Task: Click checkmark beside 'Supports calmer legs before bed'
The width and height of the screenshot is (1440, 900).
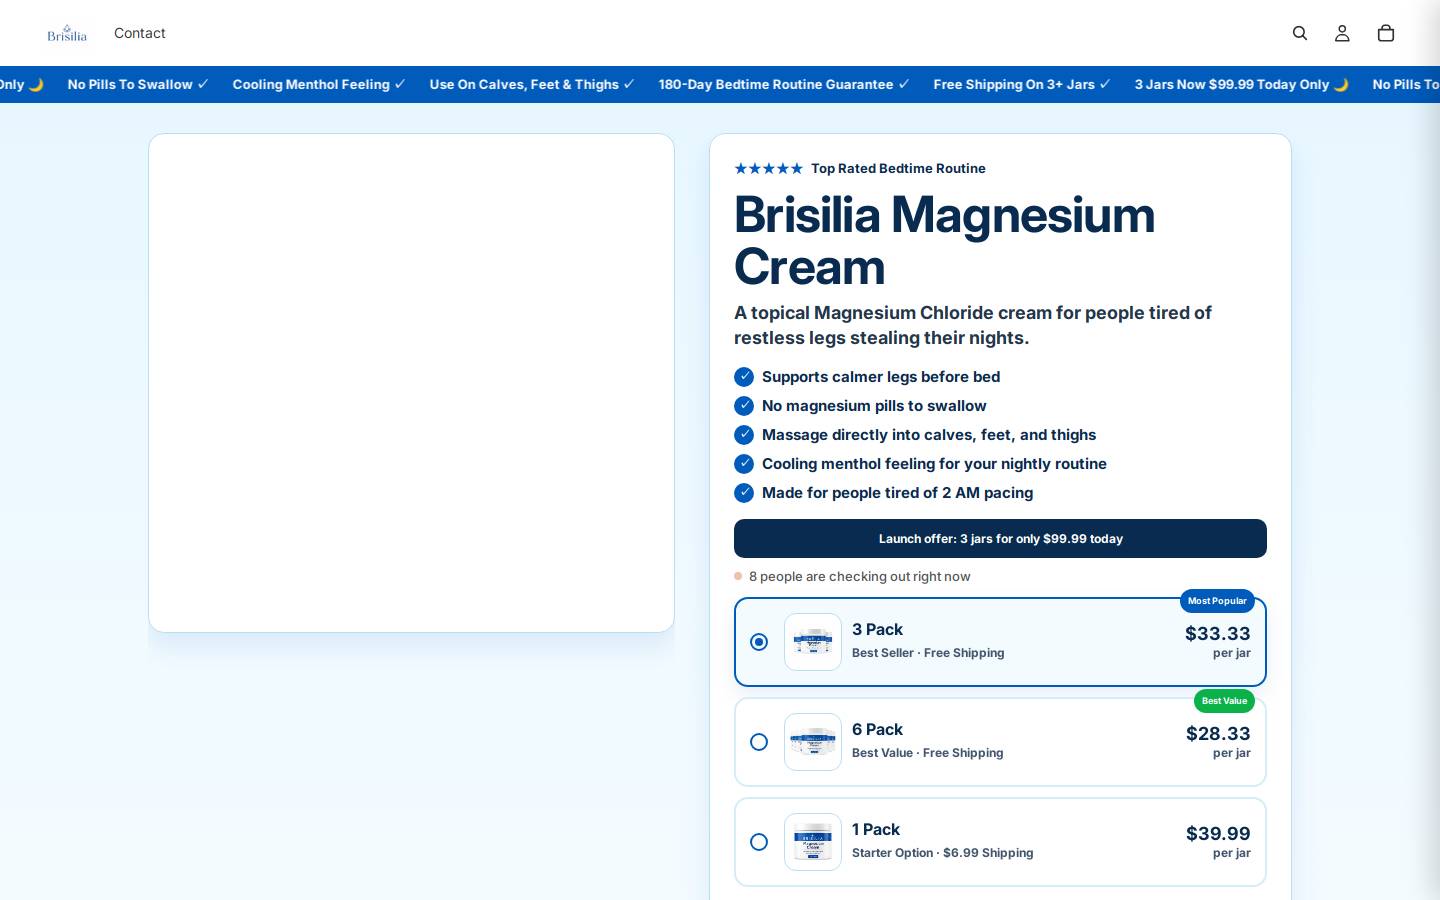Action: click(x=744, y=377)
